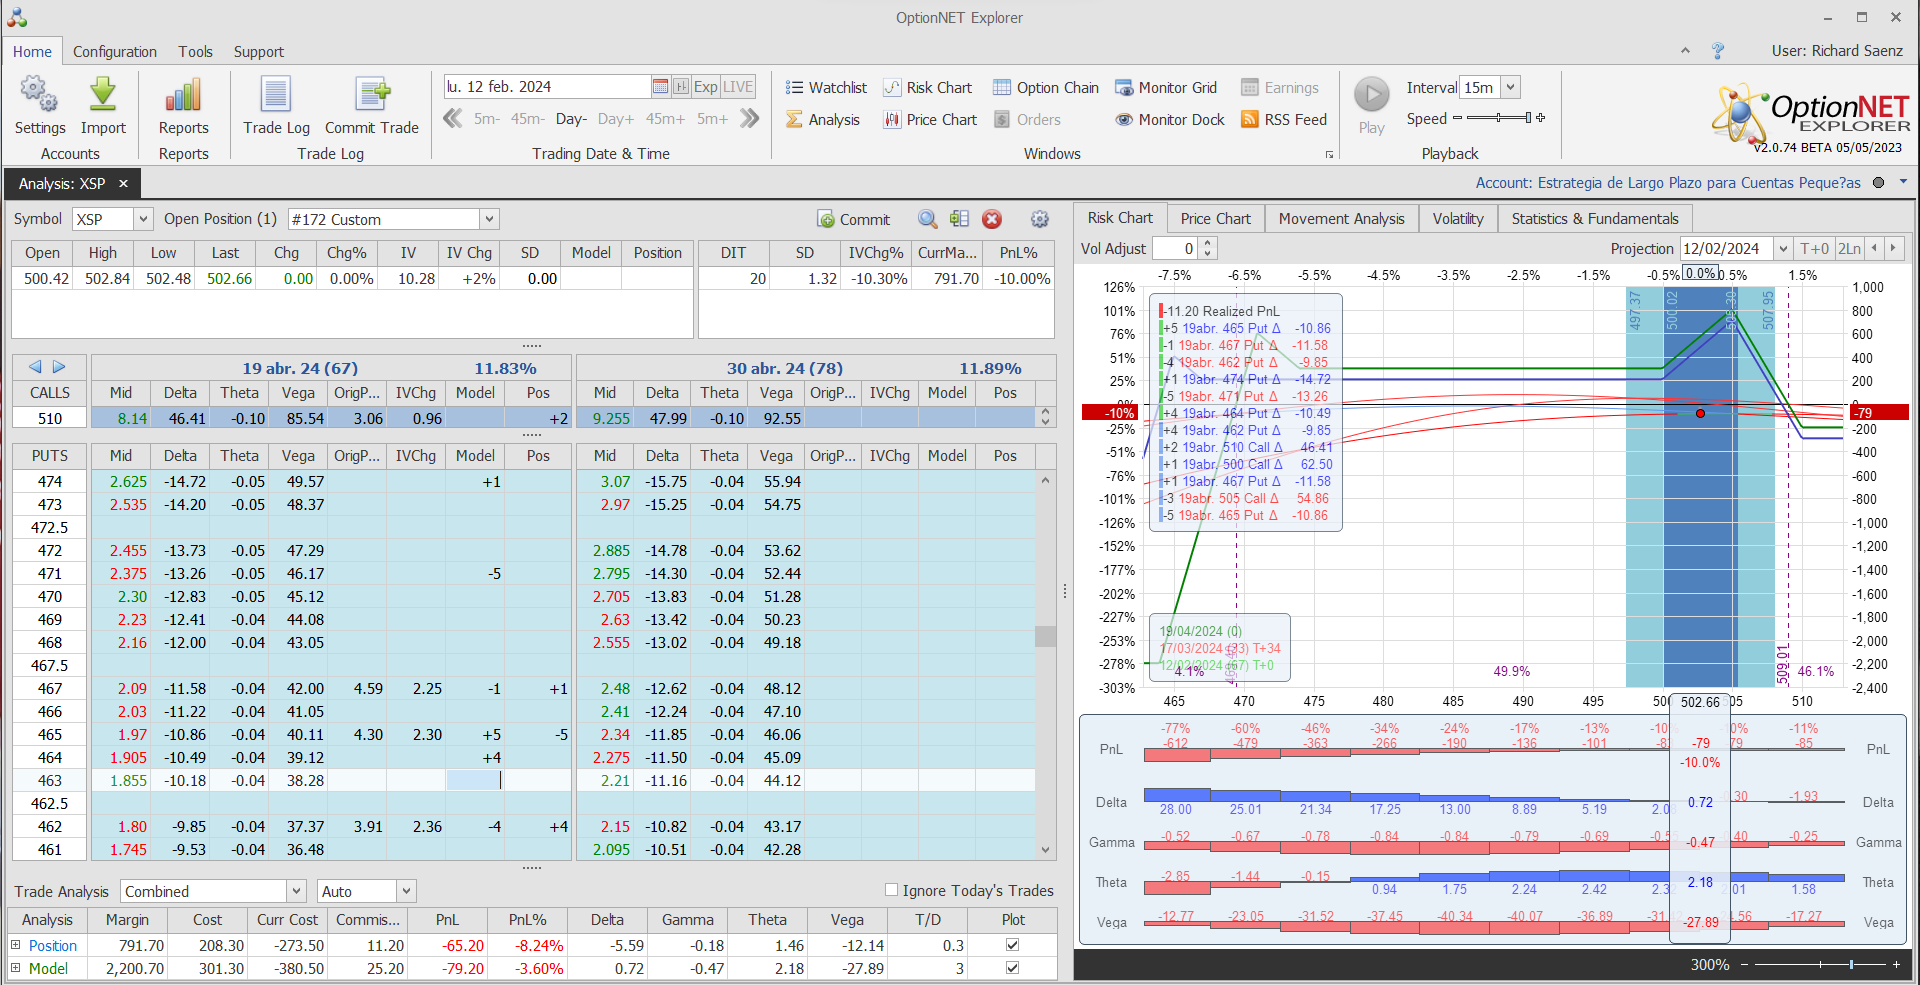Viewport: 1920px width, 985px height.
Task: Switch to the Home ribbon tab
Action: pos(32,52)
